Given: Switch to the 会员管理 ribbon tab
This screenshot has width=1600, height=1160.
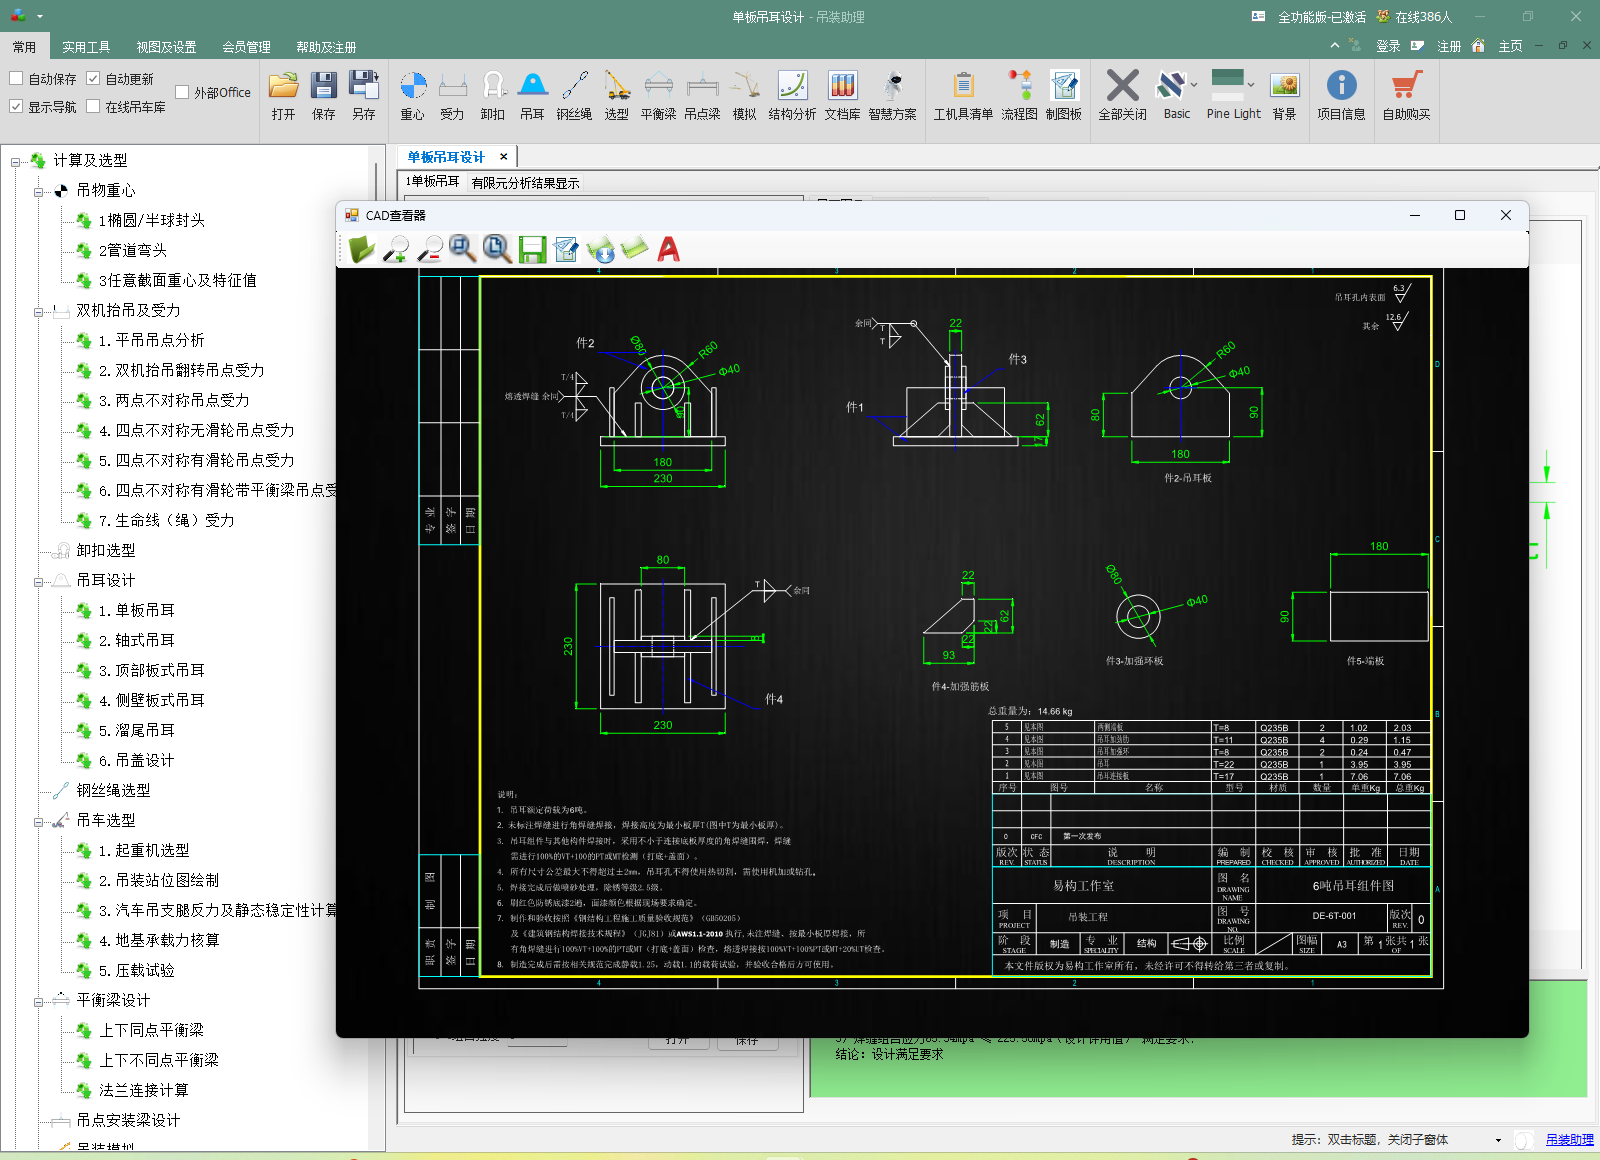Looking at the screenshot, I should pos(246,47).
